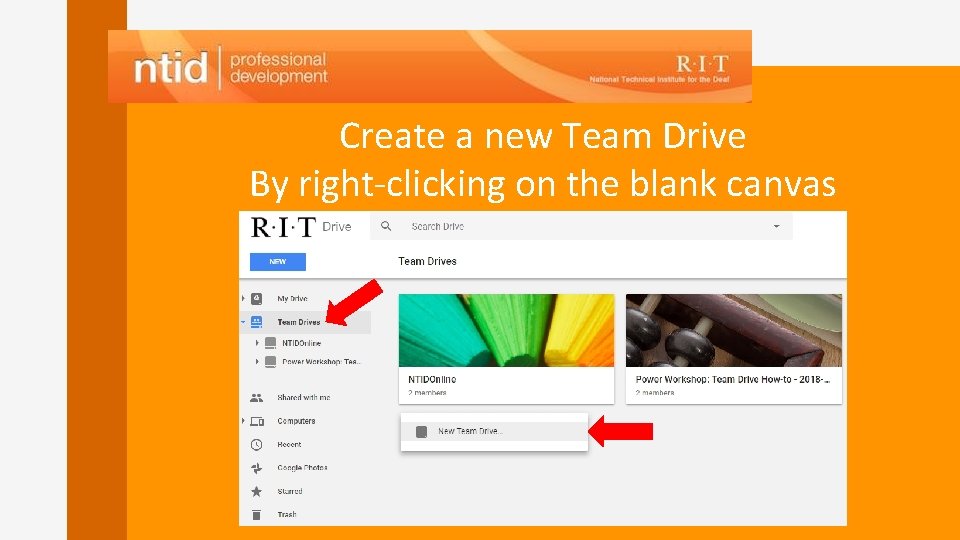Click the Team Drives heading
Image resolution: width=960 pixels, height=540 pixels.
(x=427, y=261)
